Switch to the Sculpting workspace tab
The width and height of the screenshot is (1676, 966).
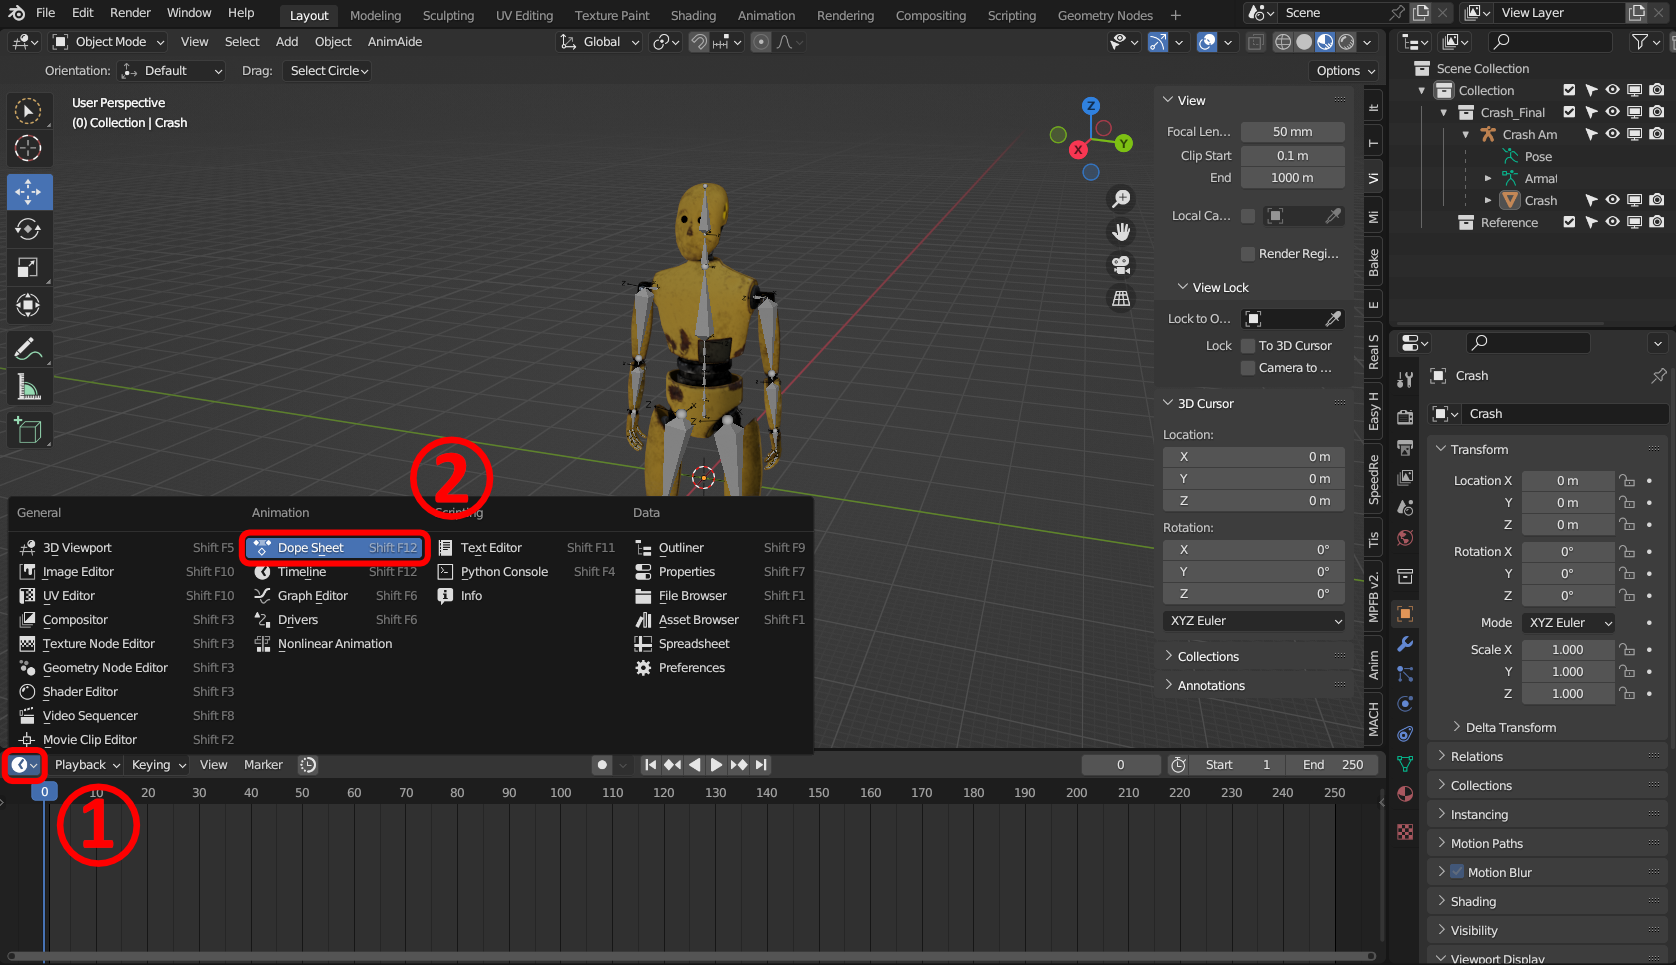pos(448,16)
